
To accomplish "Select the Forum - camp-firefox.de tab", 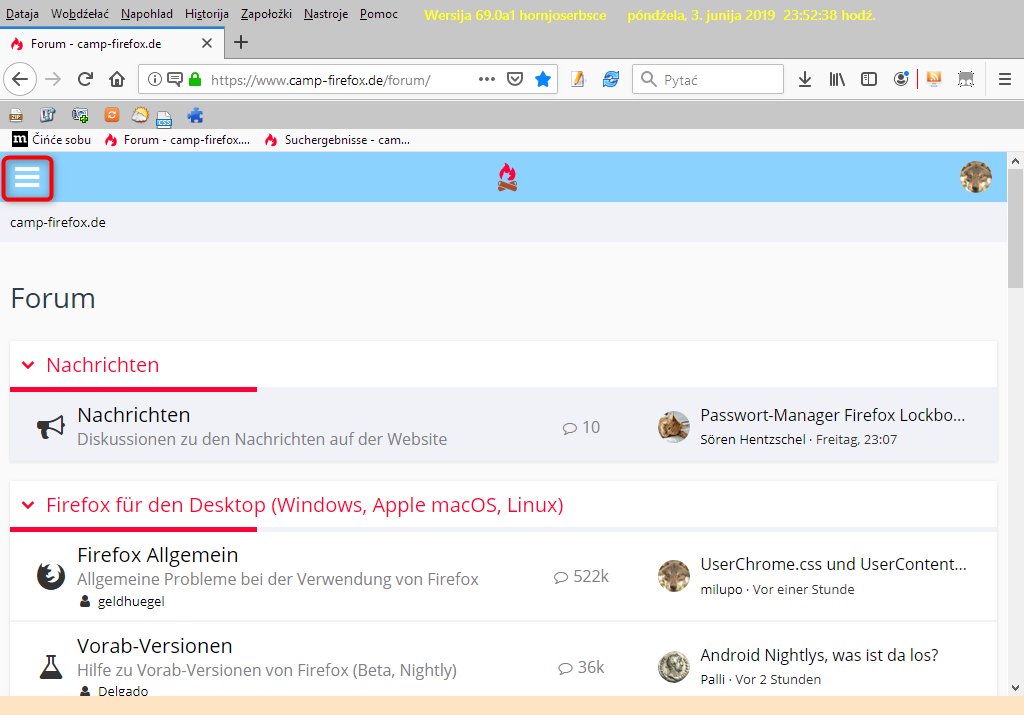I will point(112,44).
